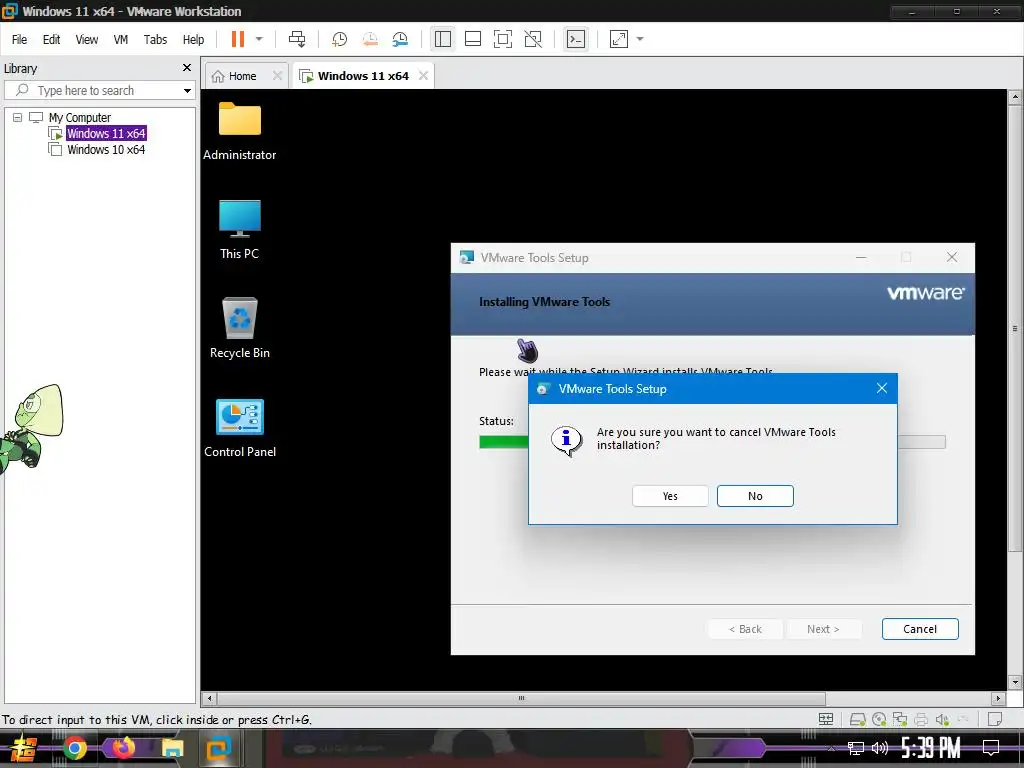This screenshot has width=1024, height=768.
Task: Close the Windows 11 x64 tab
Action: pos(423,76)
